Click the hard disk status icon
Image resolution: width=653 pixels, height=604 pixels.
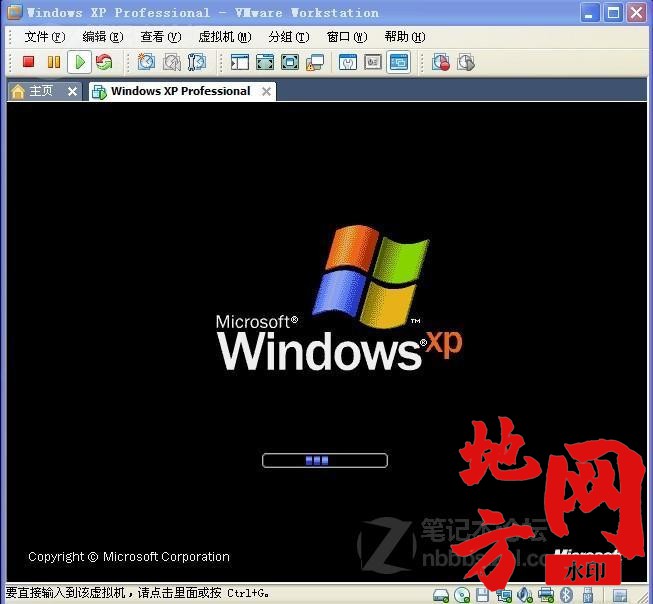[x=441, y=595]
